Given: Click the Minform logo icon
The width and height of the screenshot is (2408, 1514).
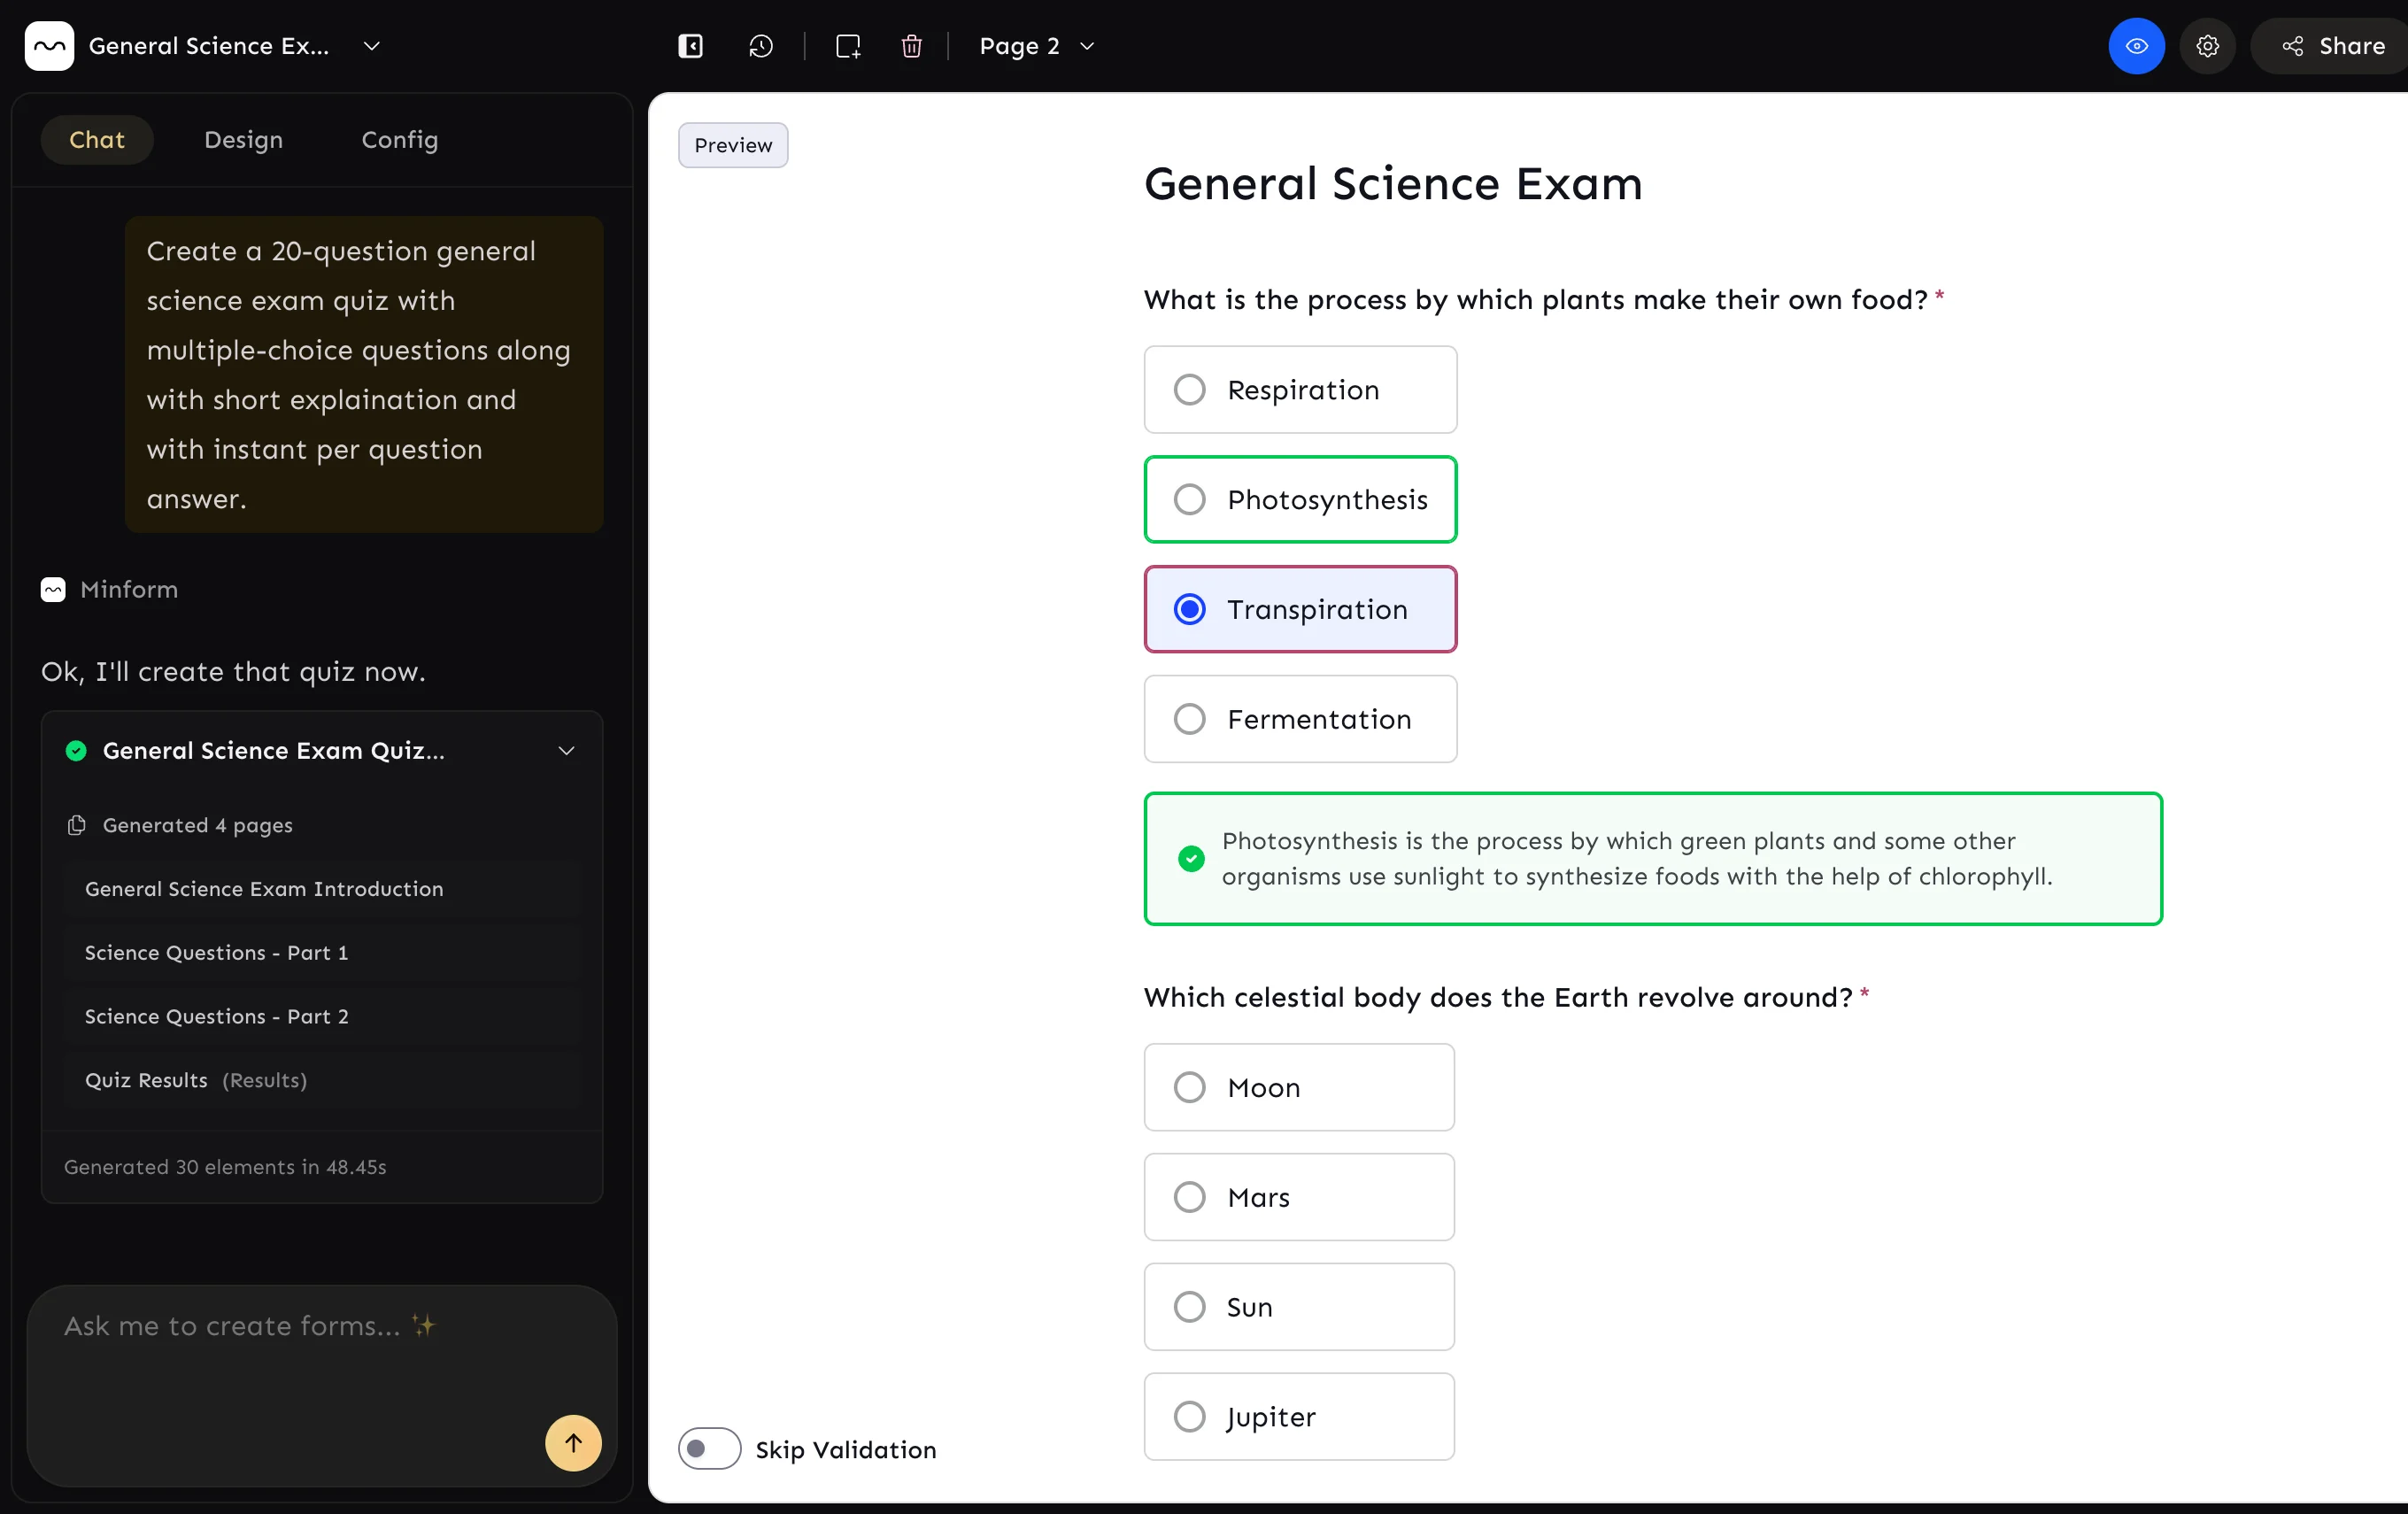Looking at the screenshot, I should 49,46.
